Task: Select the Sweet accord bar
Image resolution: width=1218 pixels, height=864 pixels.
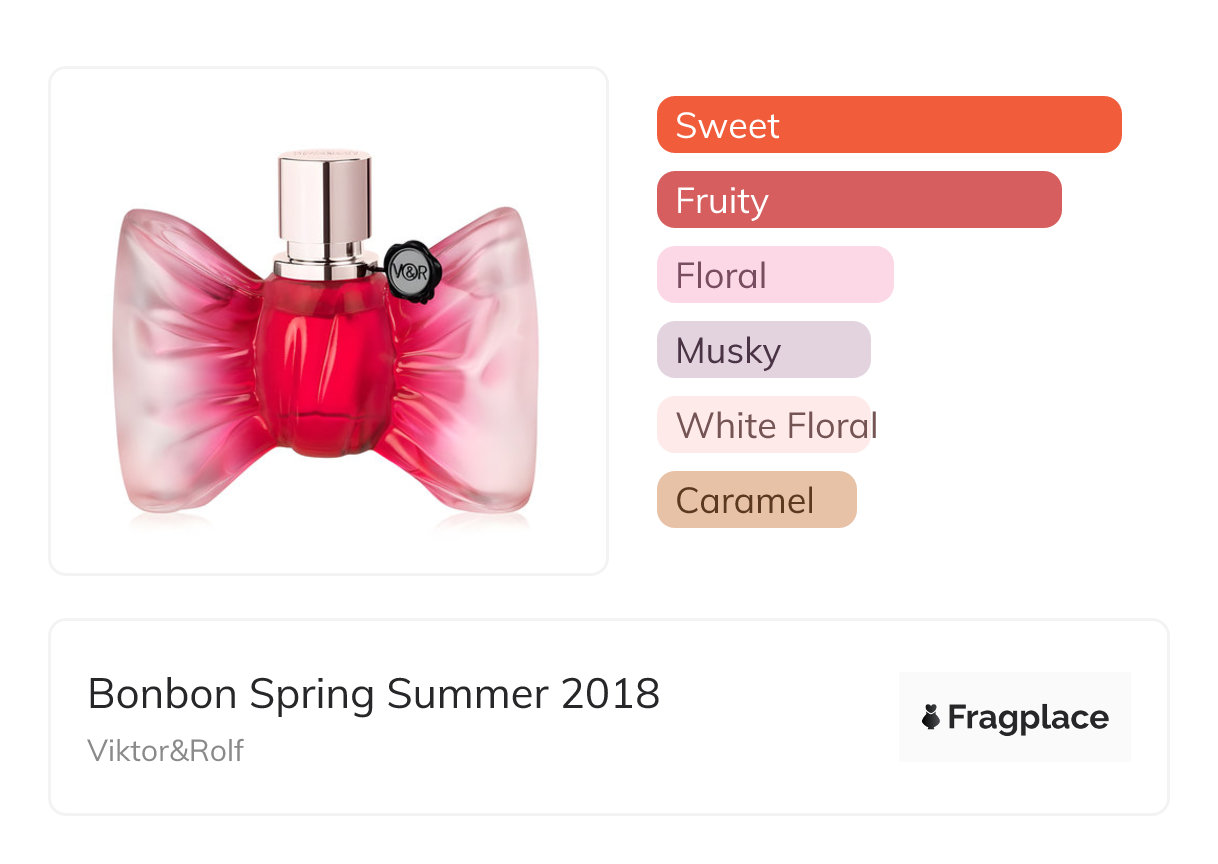Action: click(x=889, y=125)
